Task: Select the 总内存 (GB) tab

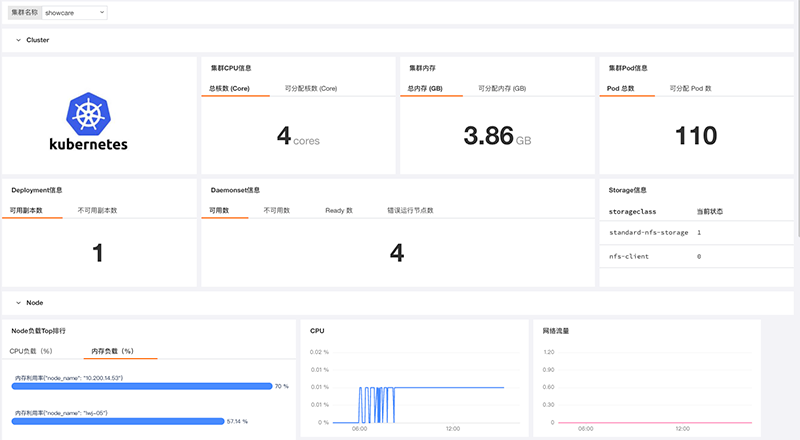Action: click(x=425, y=88)
